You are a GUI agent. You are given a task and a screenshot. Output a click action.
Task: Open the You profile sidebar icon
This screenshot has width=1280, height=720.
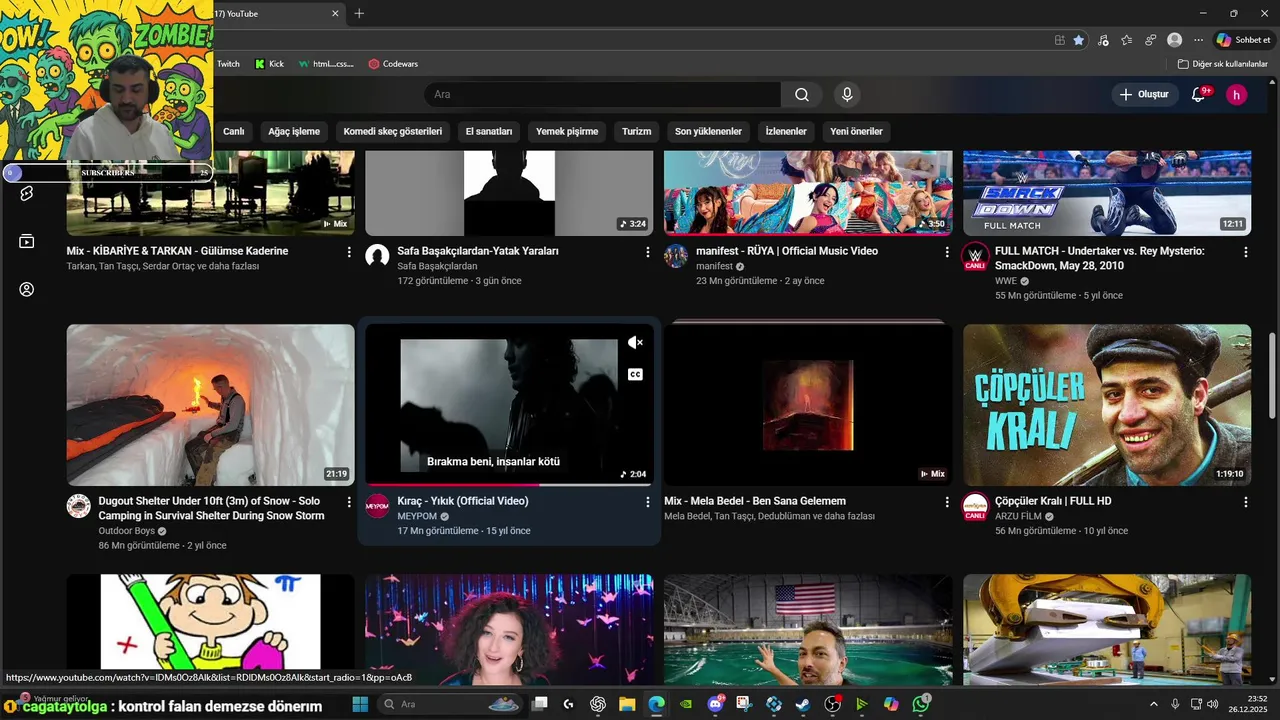pos(27,289)
